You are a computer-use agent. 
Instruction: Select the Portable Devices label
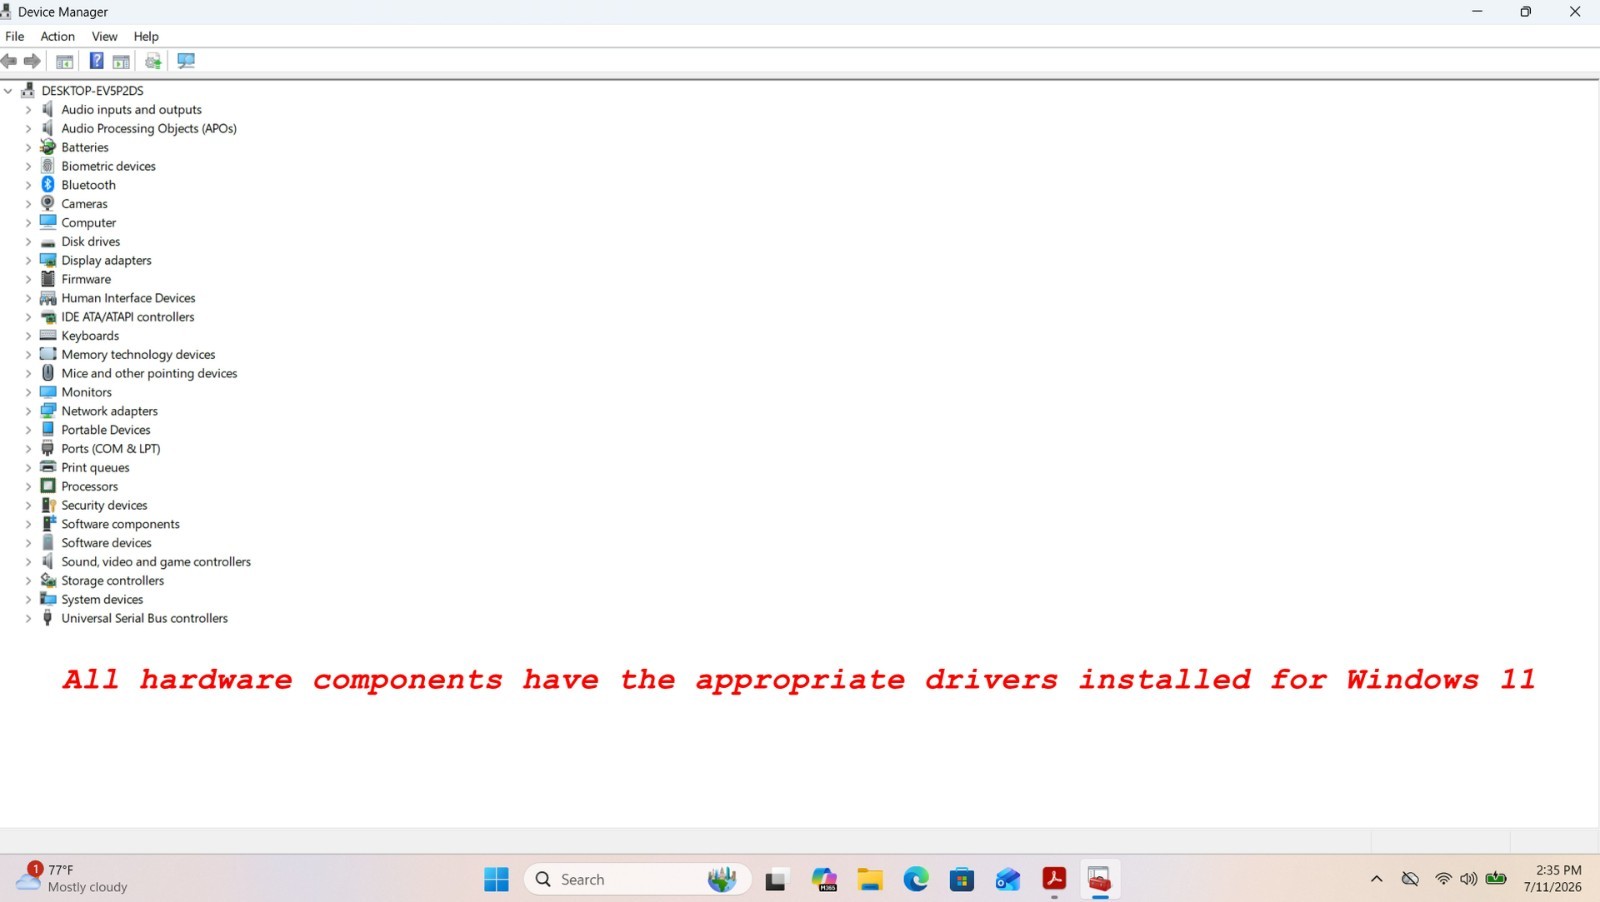(106, 430)
